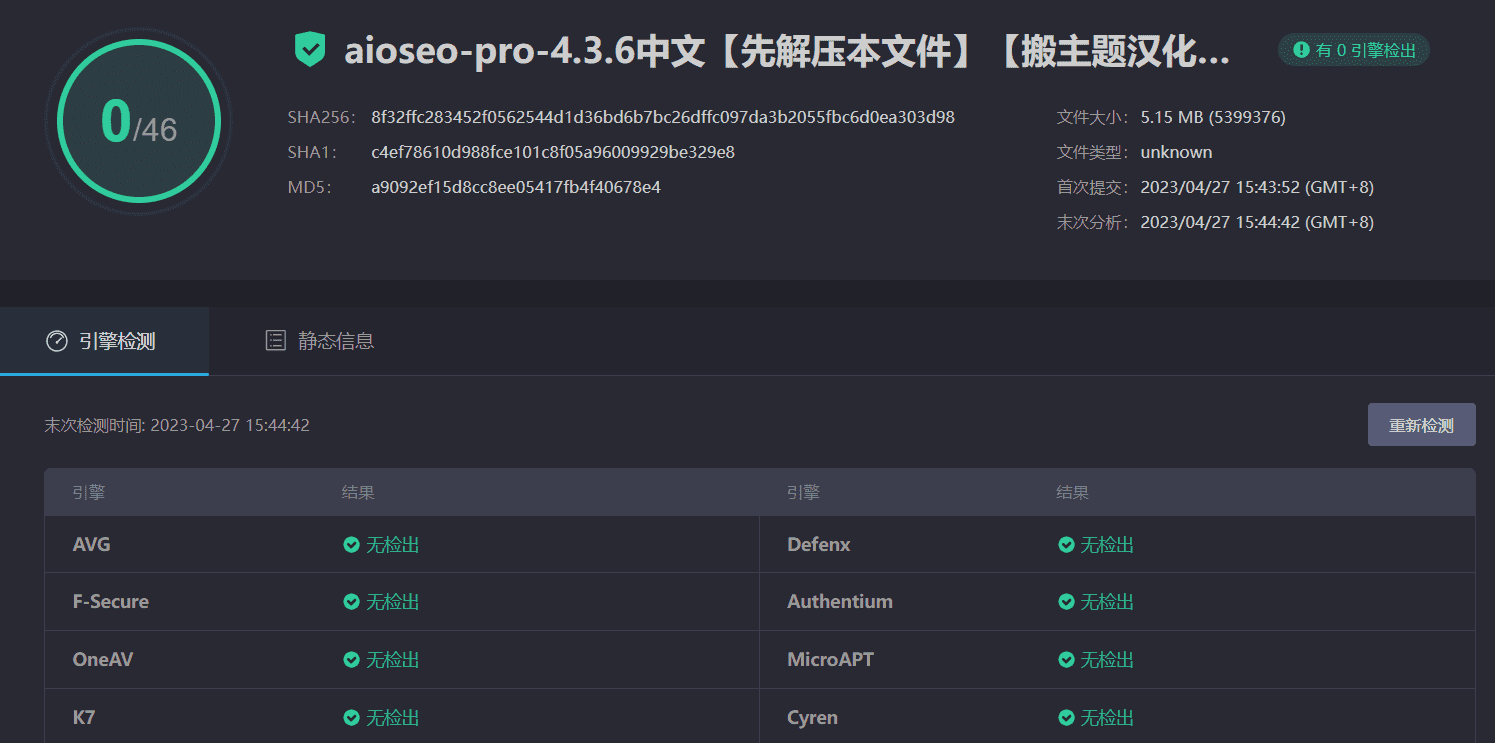Switch to the 引擎检测 tab
1495x743 pixels.
(104, 341)
